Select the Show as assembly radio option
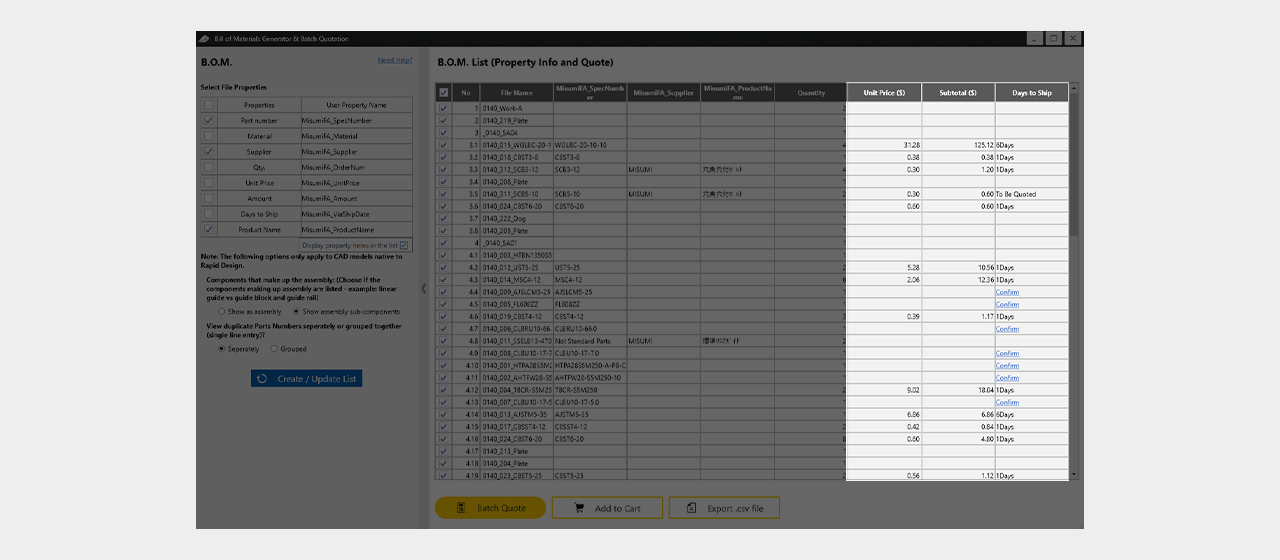This screenshot has height=560, width=1280. (222, 312)
